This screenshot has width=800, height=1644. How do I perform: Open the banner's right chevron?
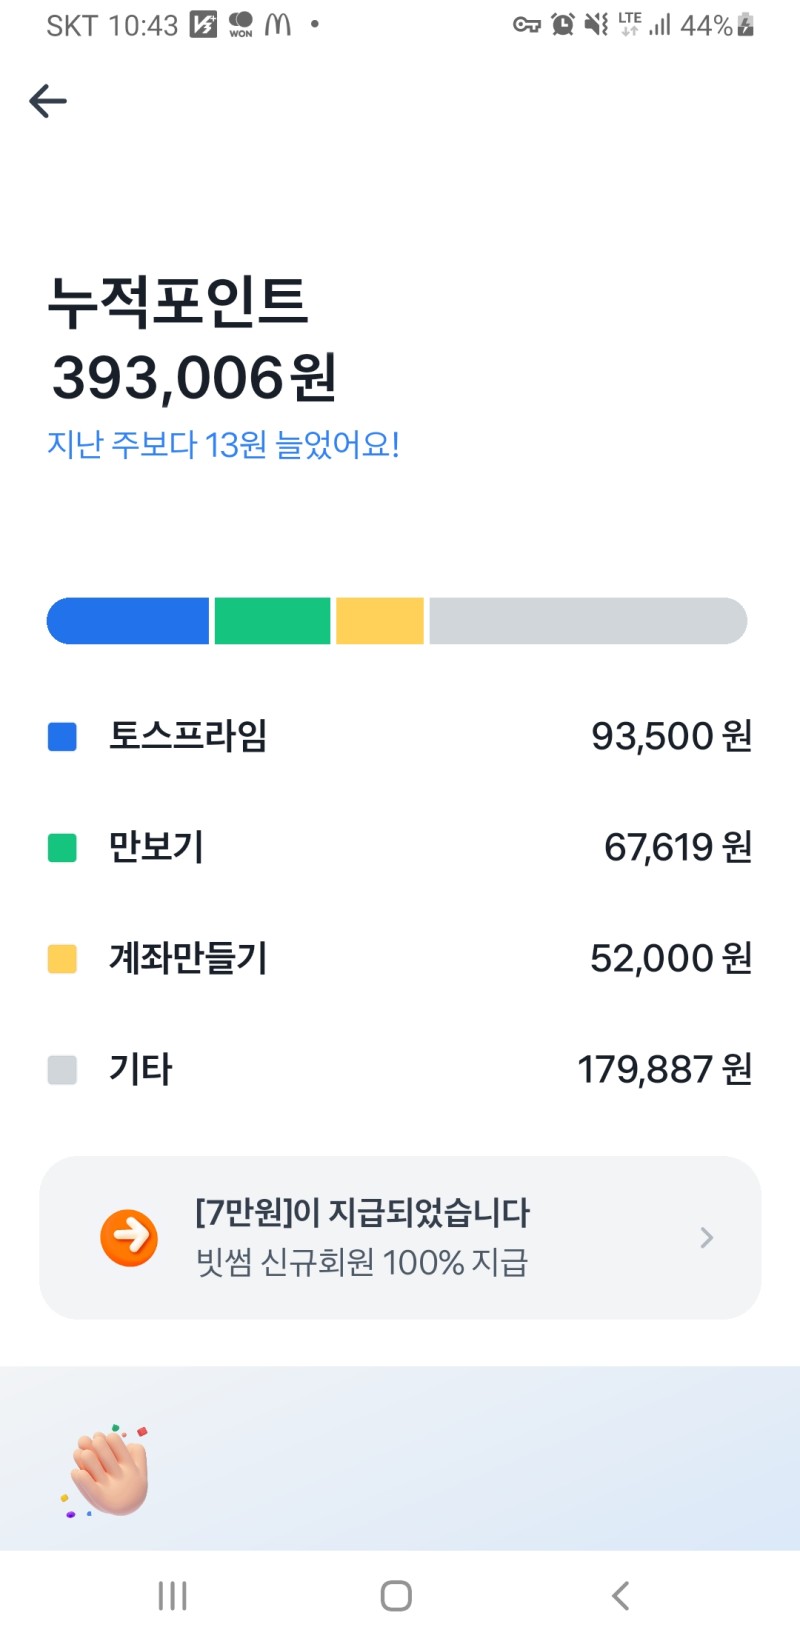pos(707,1238)
